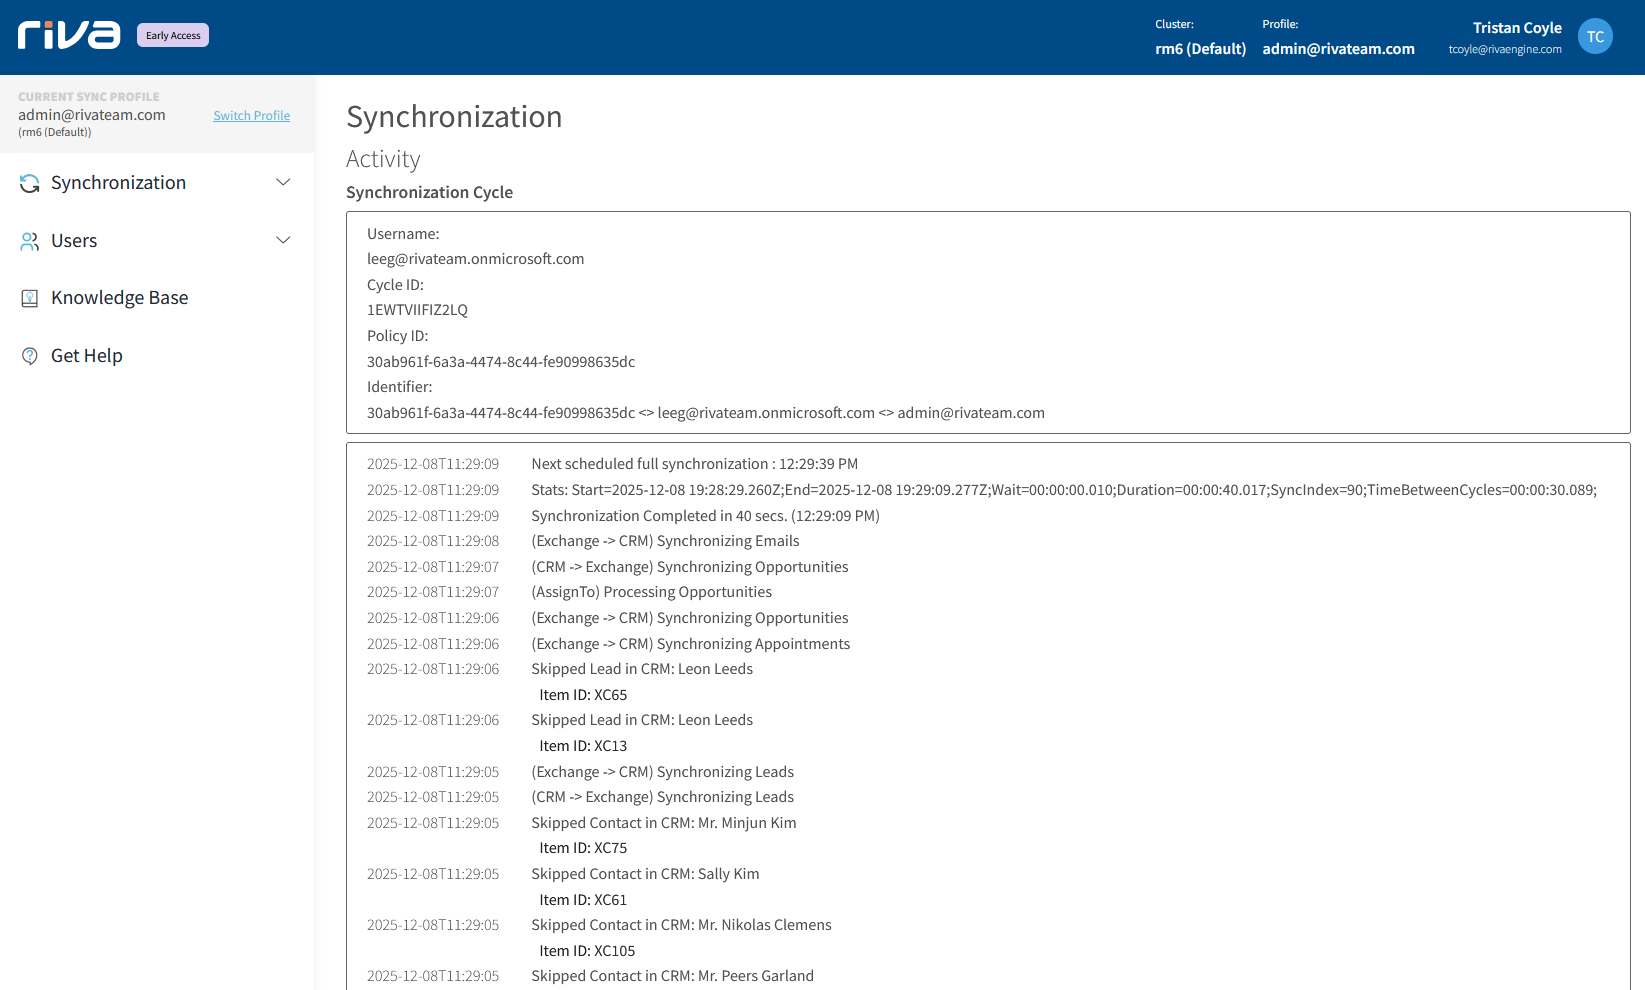
Task: Click the Next scheduled full synchronization entry
Action: (695, 464)
